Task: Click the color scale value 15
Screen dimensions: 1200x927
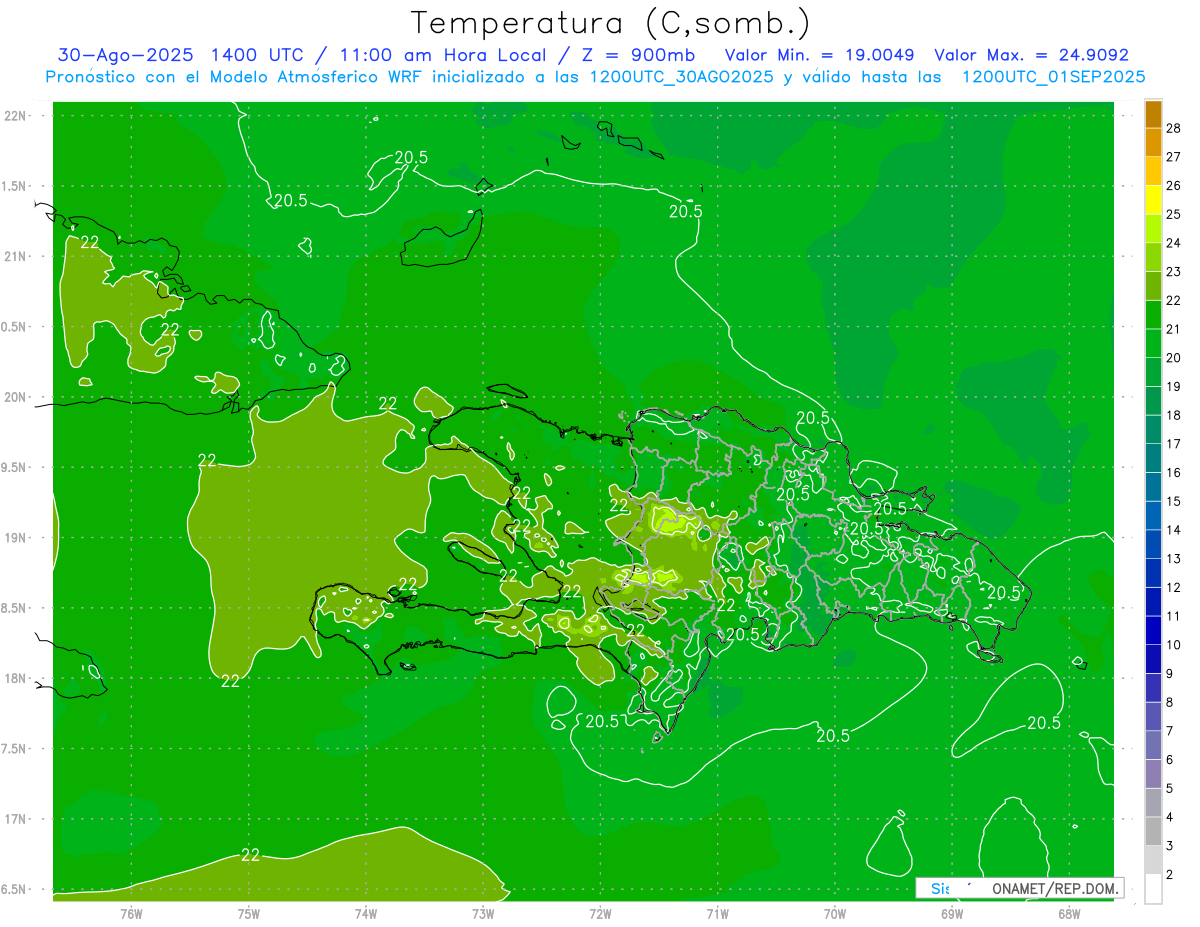Action: click(1174, 501)
